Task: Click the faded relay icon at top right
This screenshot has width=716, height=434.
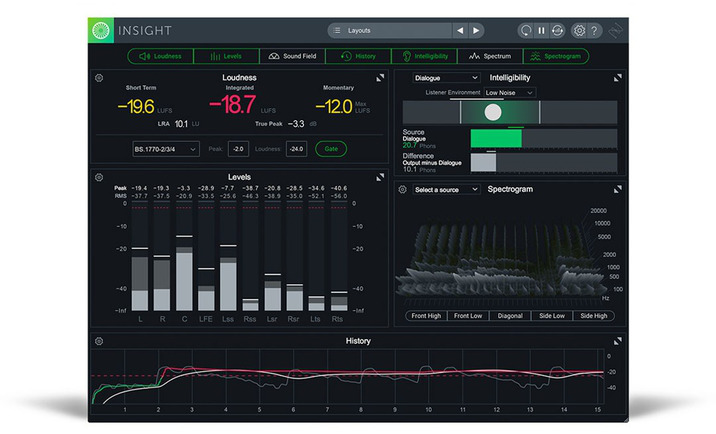Action: point(616,31)
